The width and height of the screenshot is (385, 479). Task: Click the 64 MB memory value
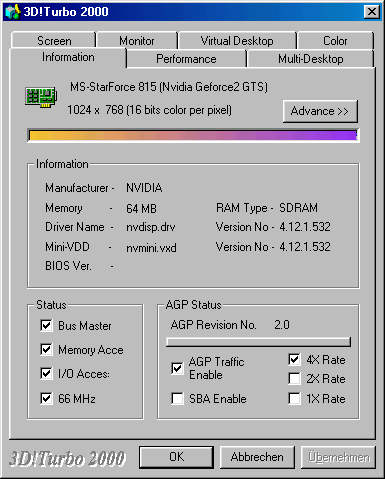[x=141, y=209]
